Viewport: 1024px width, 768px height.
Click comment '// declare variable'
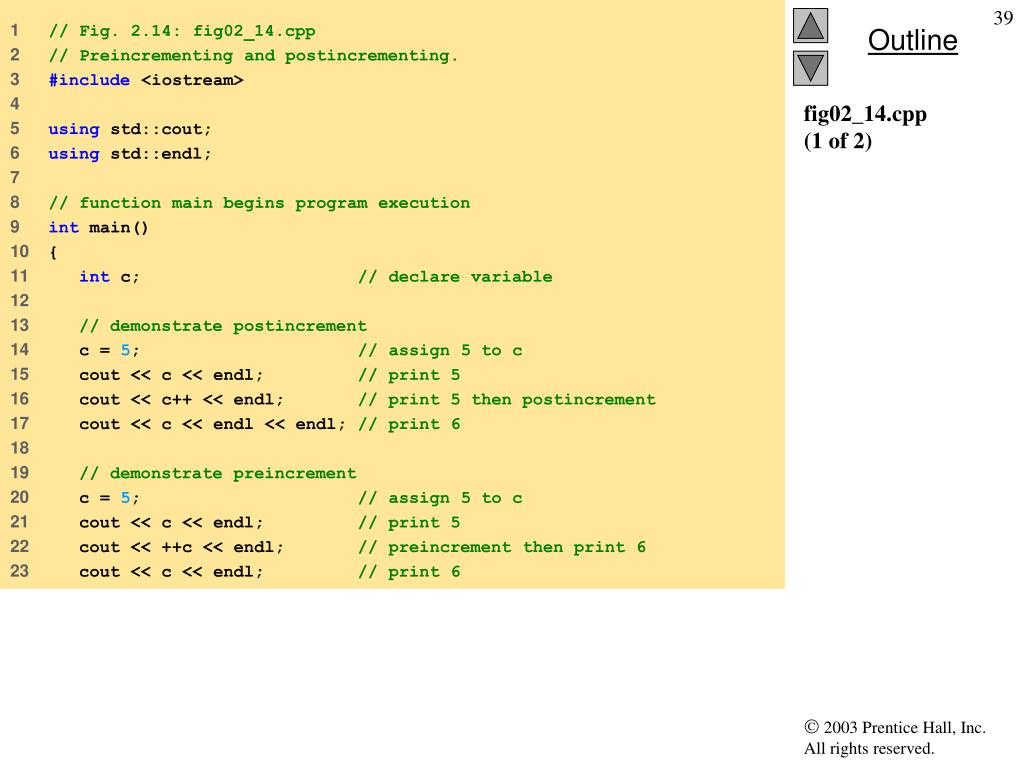click(x=455, y=277)
